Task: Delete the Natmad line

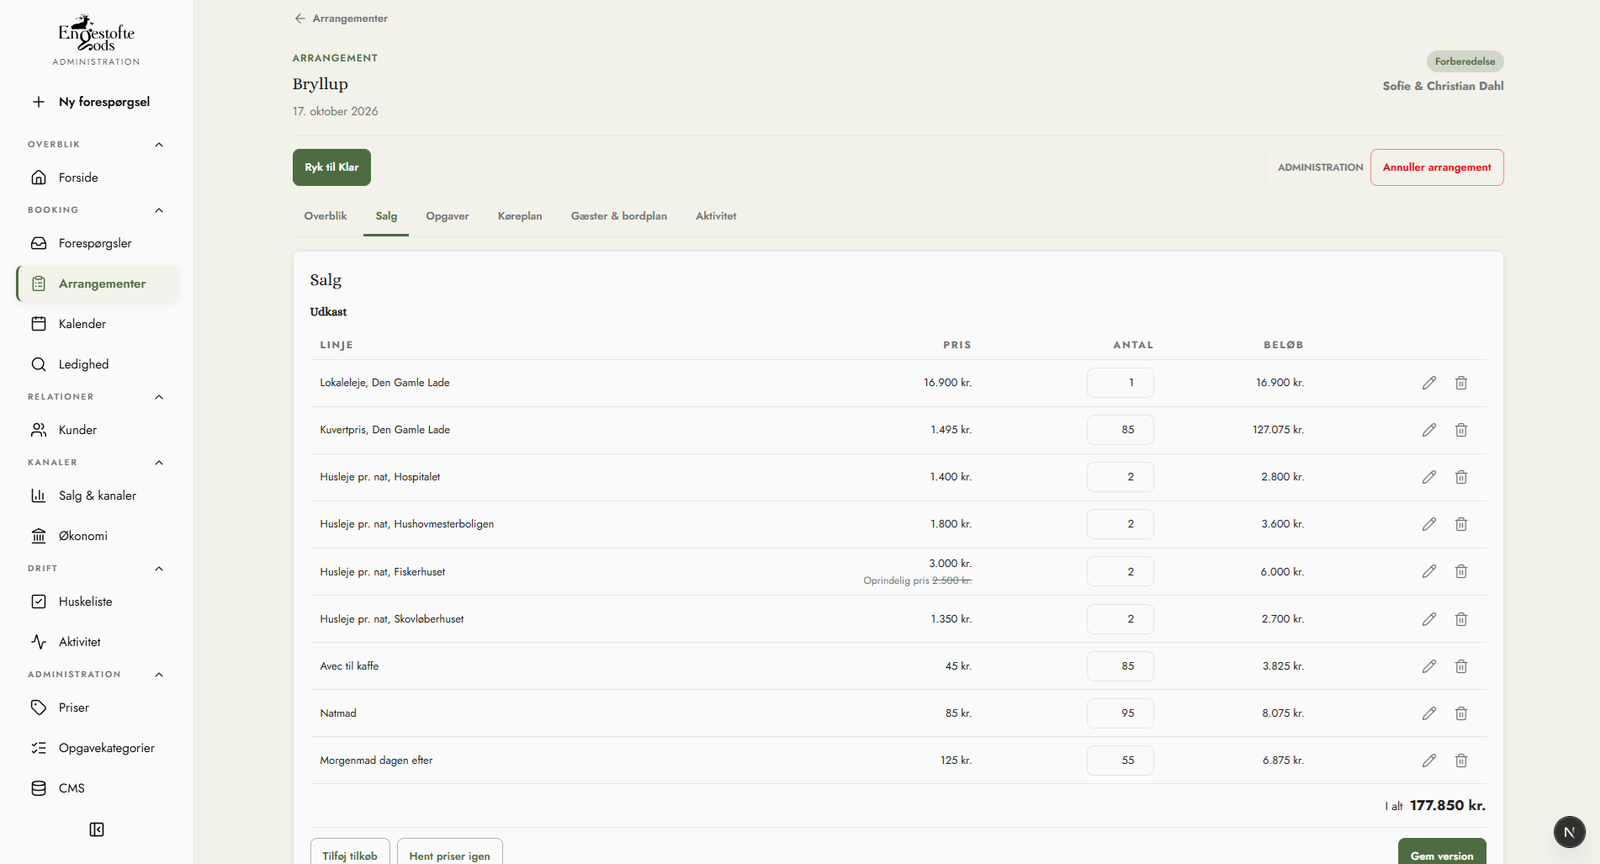Action: tap(1461, 713)
